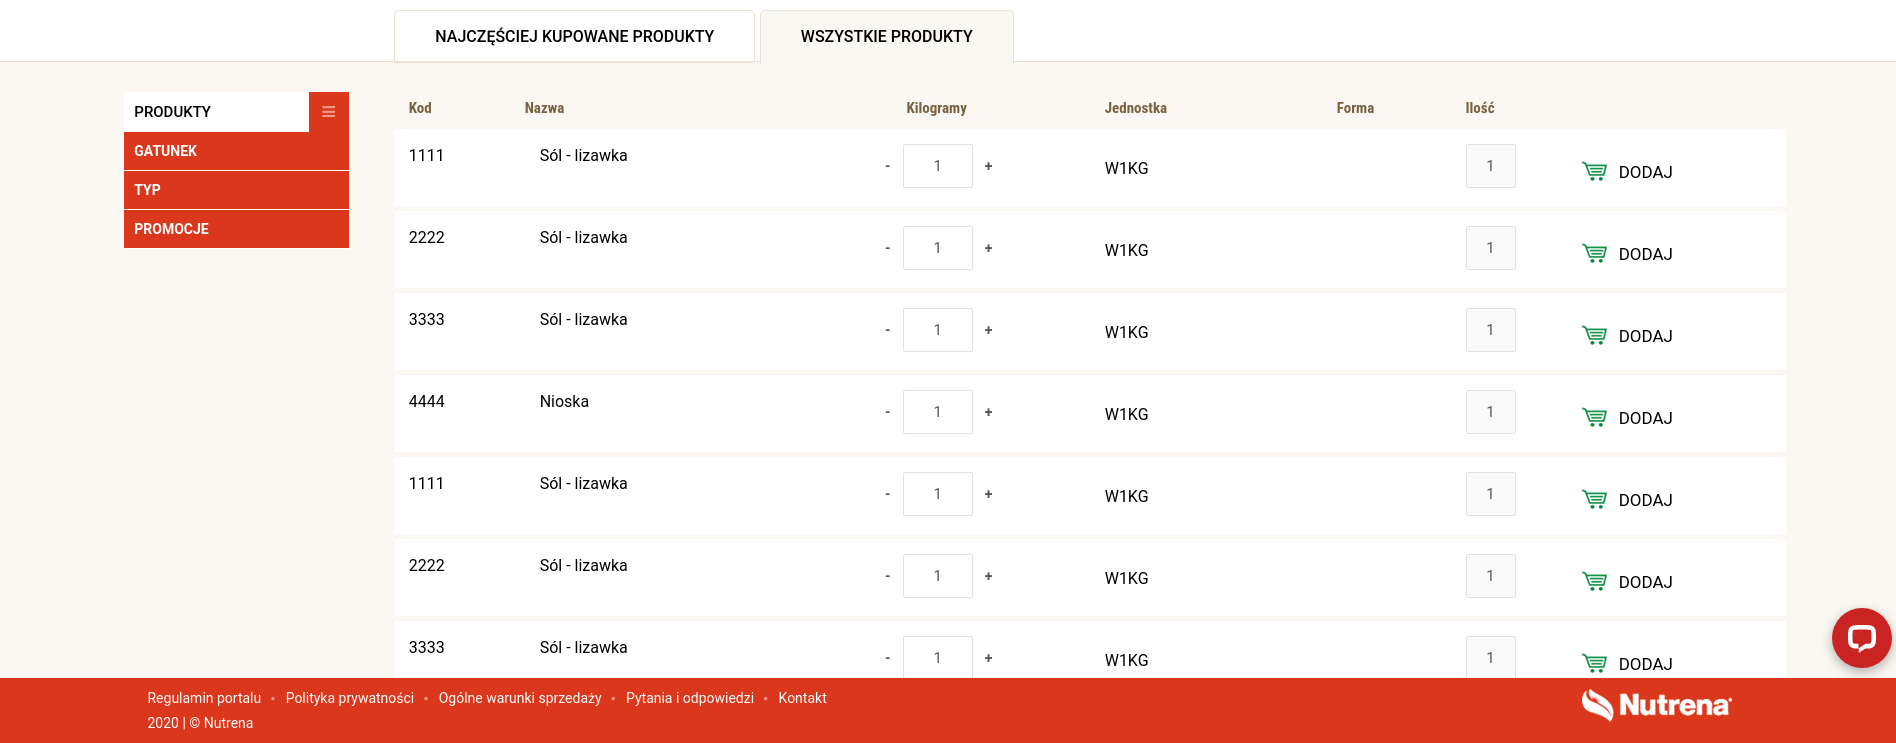Click the cart icon in the first 3333 row

pyautogui.click(x=1594, y=336)
